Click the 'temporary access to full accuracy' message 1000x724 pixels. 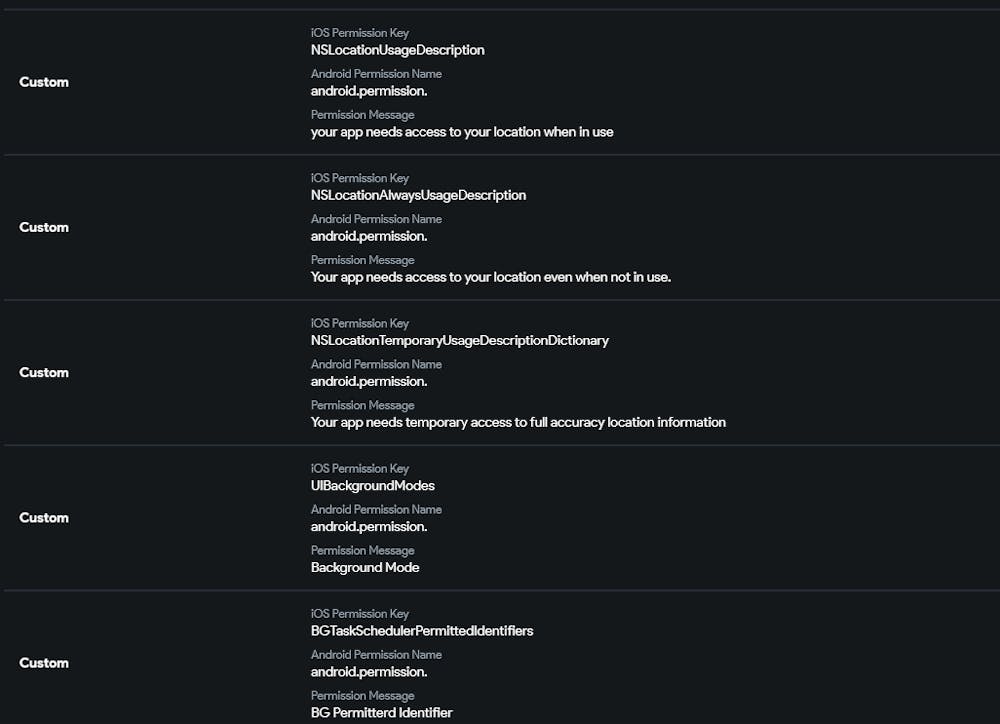click(518, 422)
